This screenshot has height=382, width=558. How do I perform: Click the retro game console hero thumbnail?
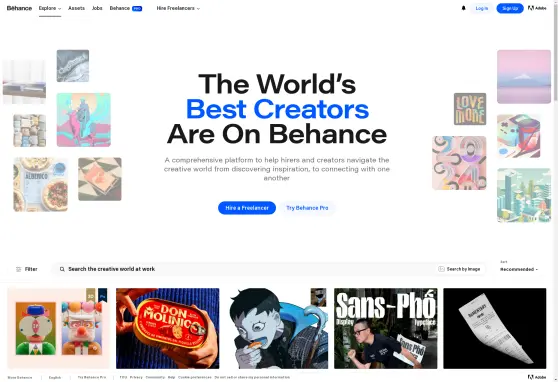pos(518,136)
